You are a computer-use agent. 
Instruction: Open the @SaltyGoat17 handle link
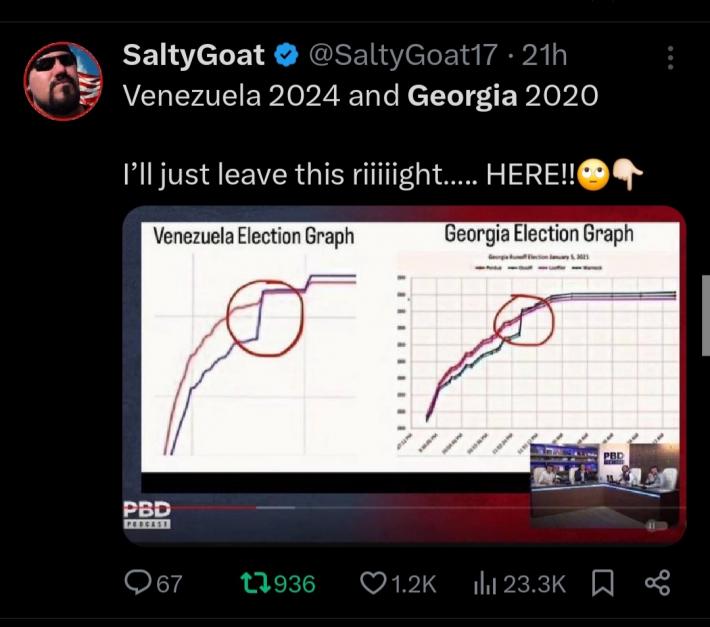402,57
